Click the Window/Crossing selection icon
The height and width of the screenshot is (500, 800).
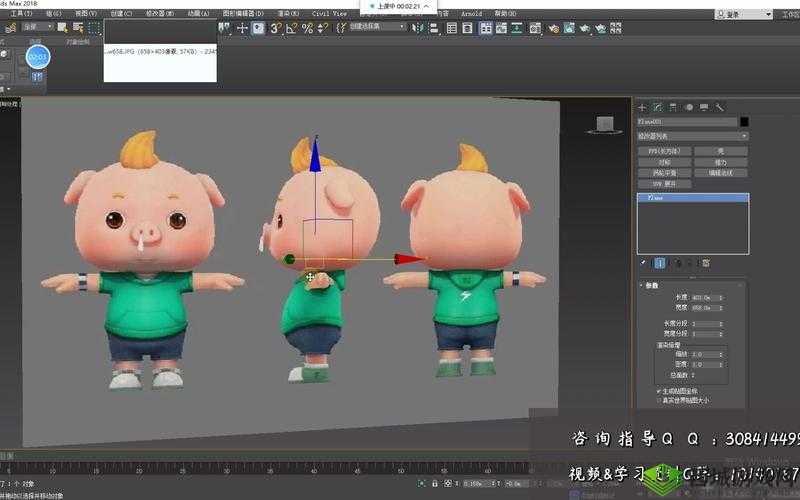click(95, 28)
